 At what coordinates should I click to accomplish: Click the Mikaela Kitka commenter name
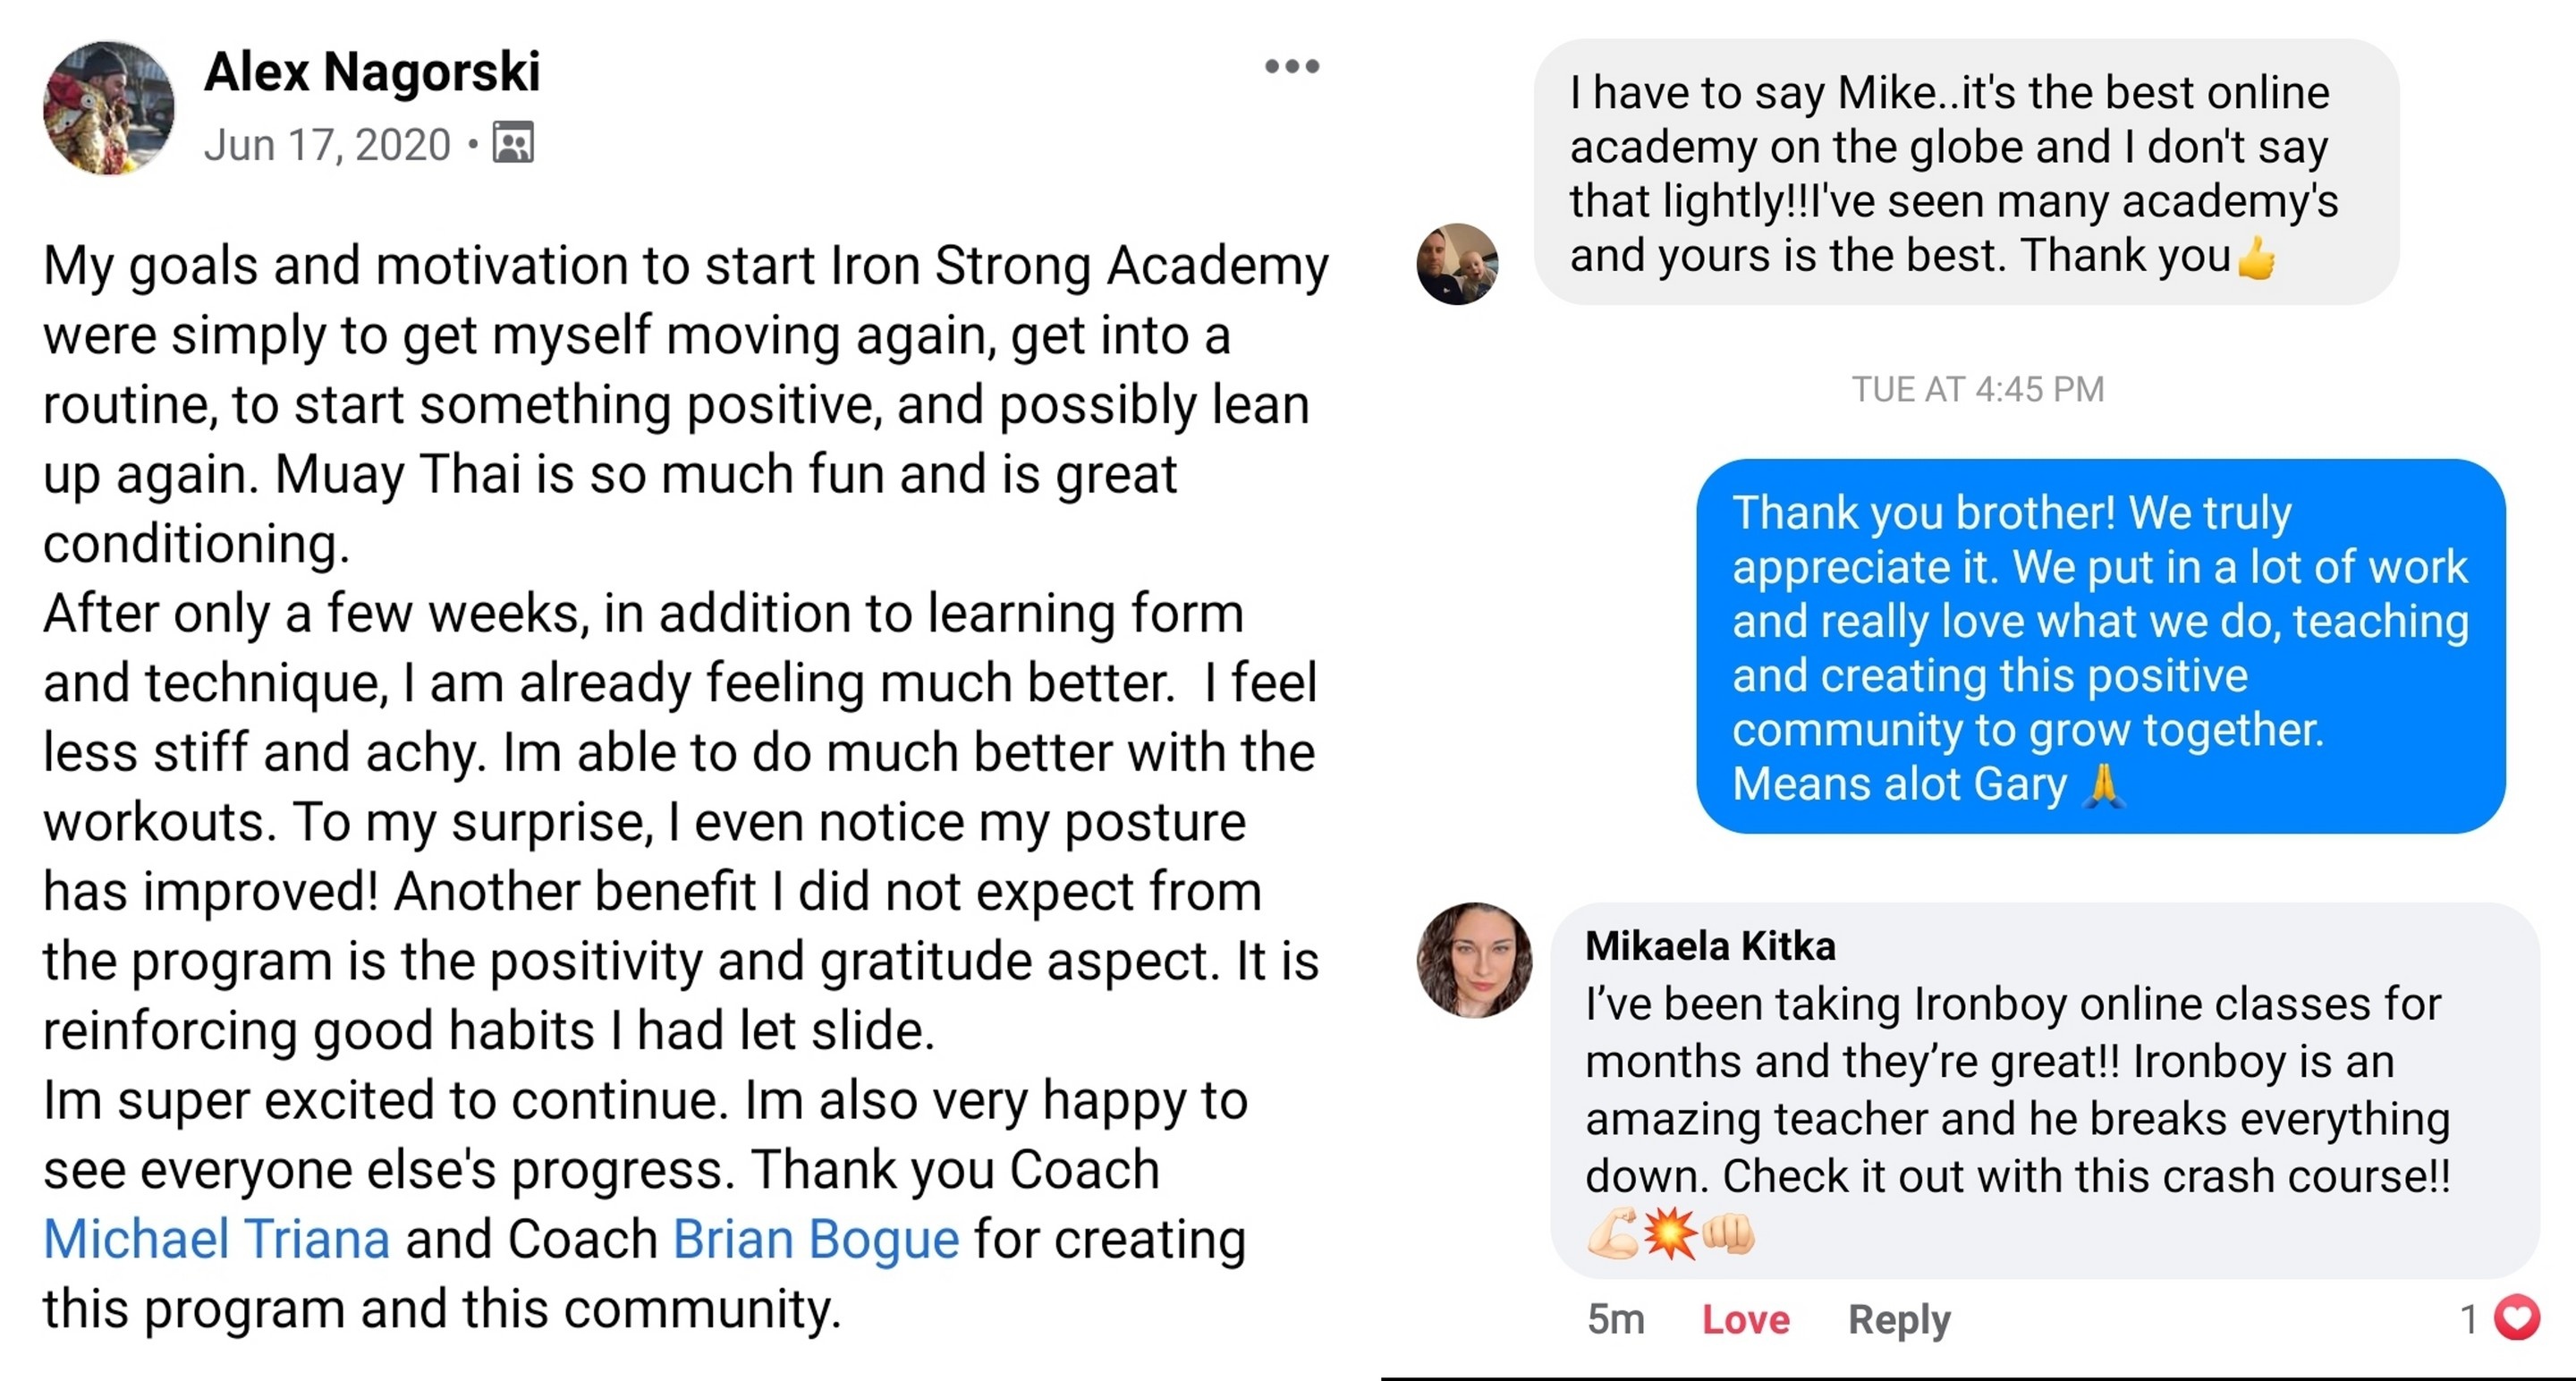point(1710,945)
